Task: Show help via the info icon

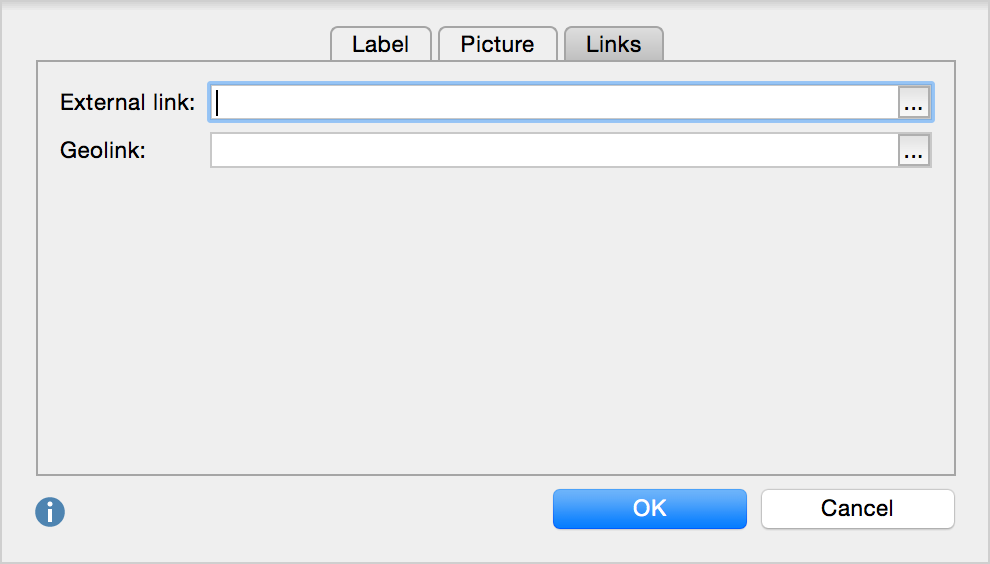Action: pyautogui.click(x=50, y=512)
